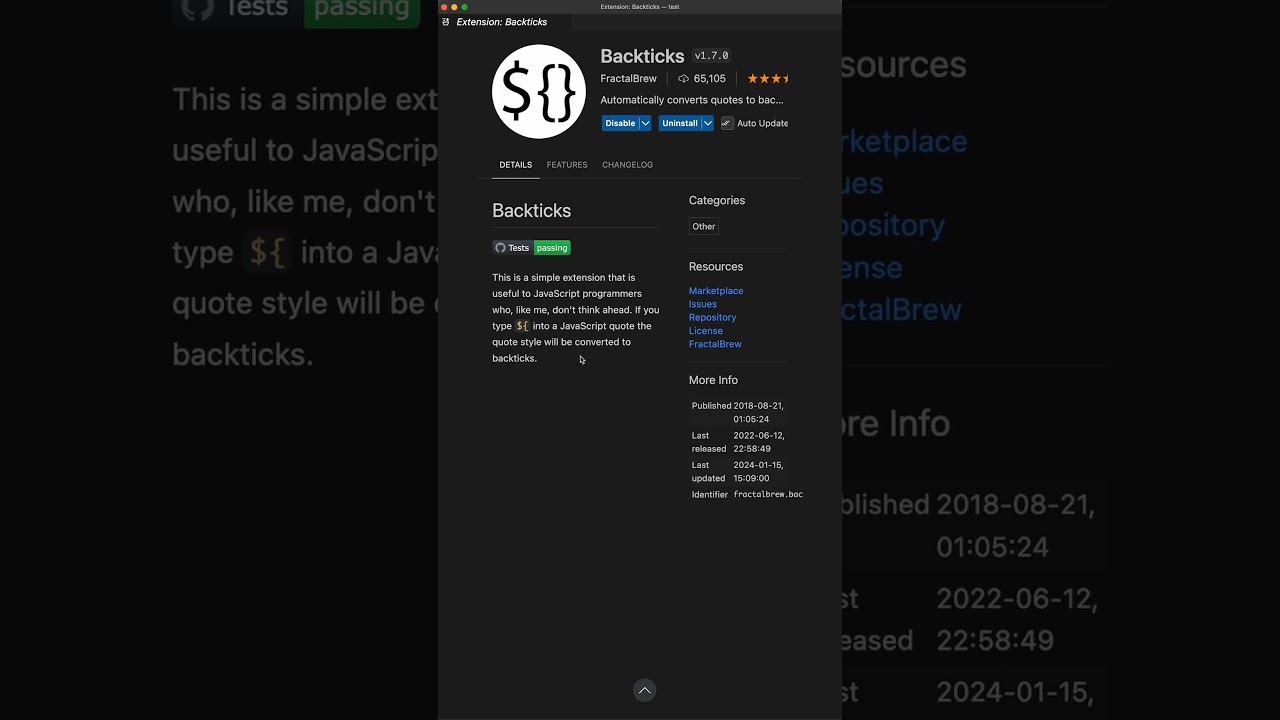Click the Published date '2018-08-21'

(759, 406)
